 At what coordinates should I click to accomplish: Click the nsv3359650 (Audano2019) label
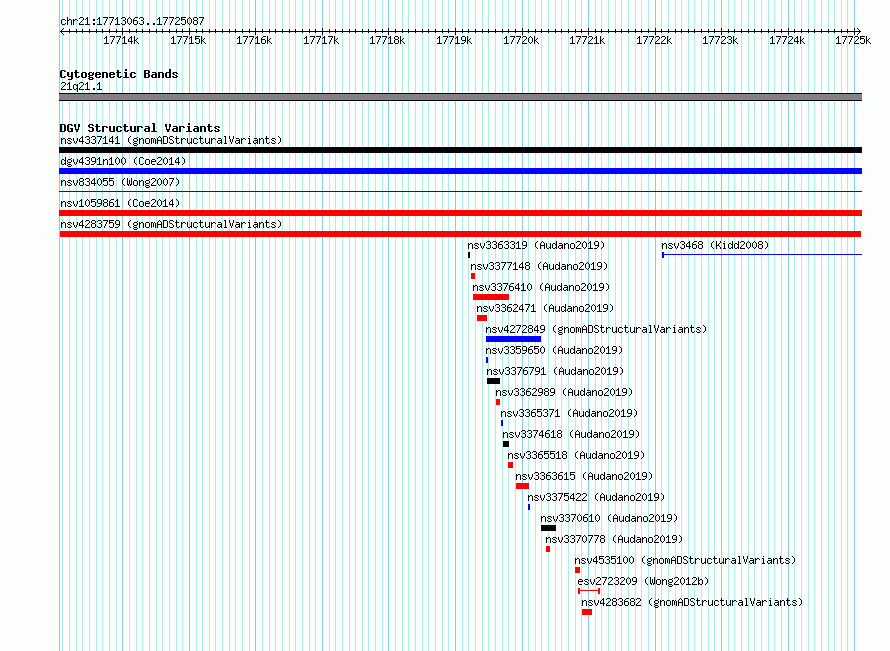(x=554, y=350)
